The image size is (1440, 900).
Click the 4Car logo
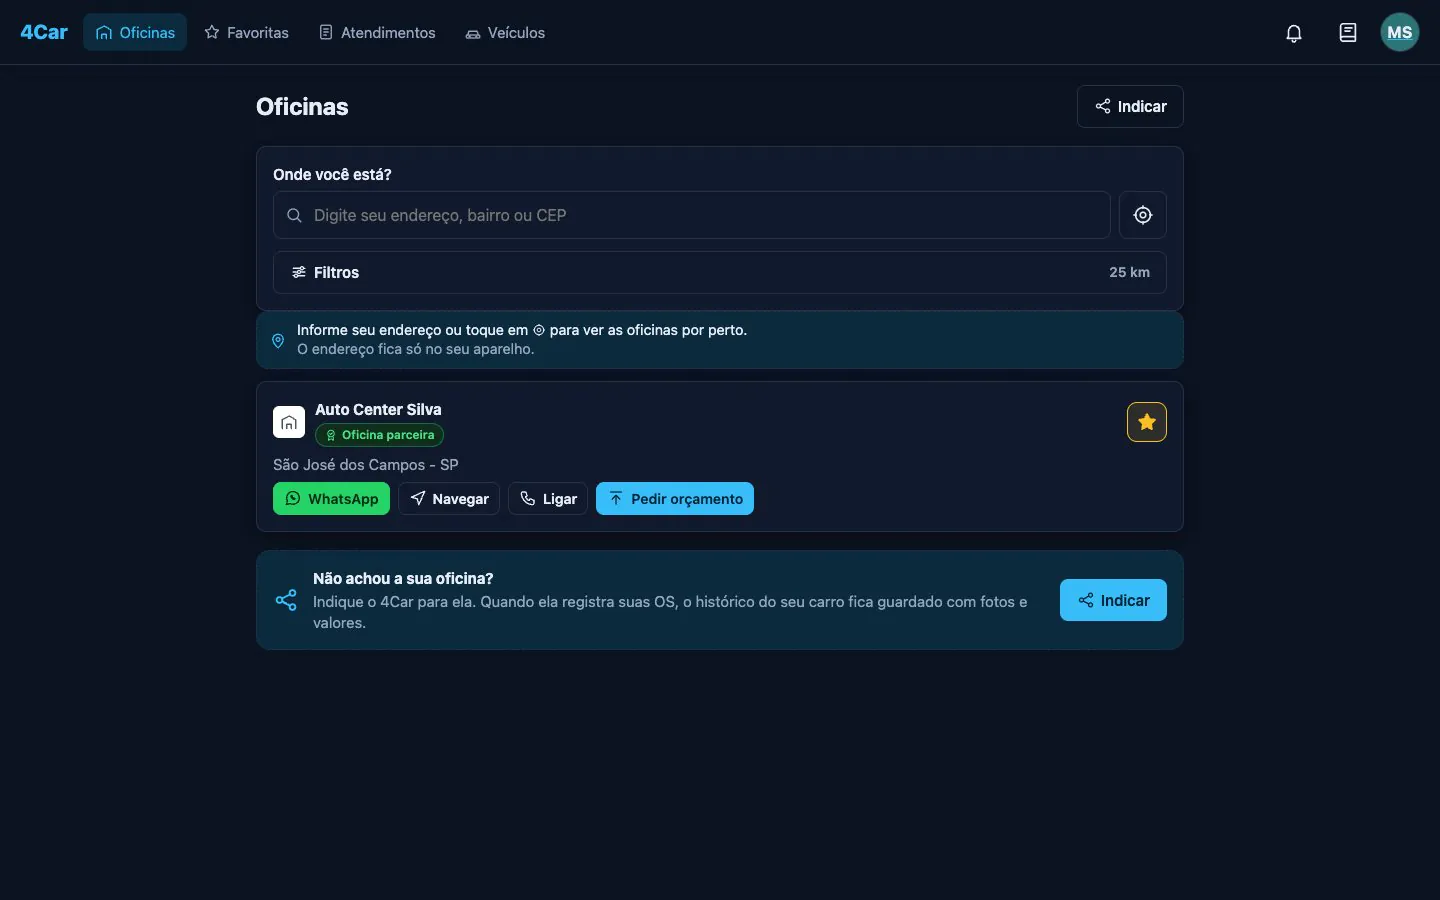(44, 32)
